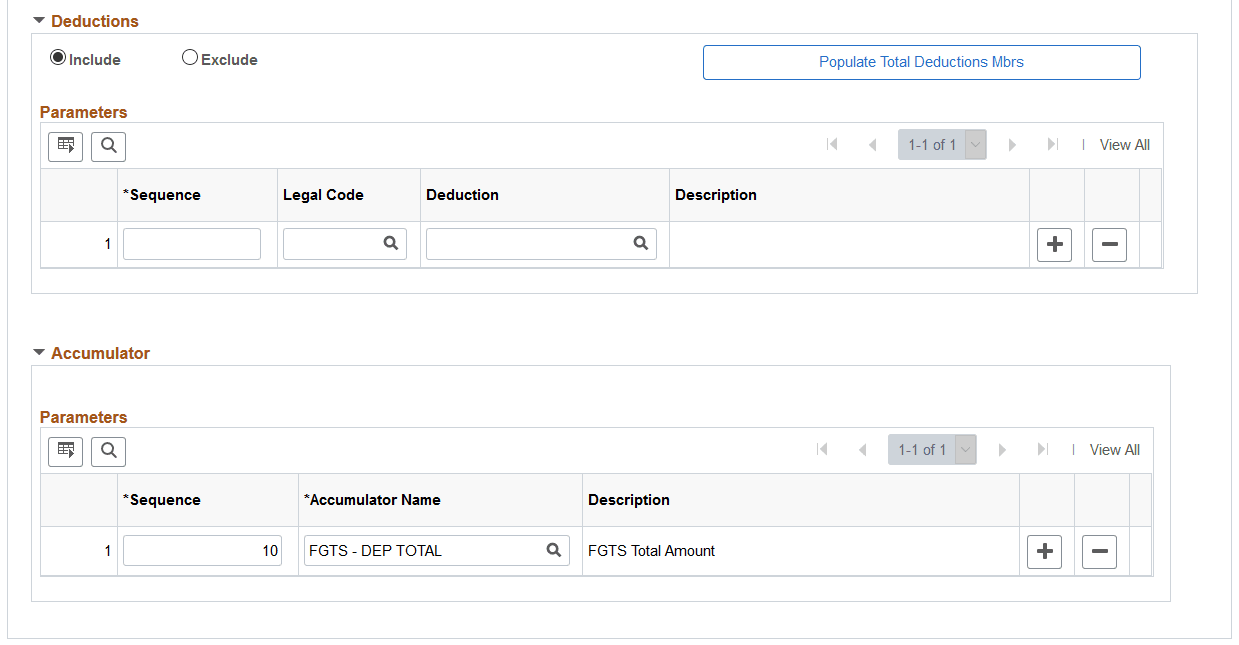
Task: Click the Deductions Sequence input field
Action: 192,244
